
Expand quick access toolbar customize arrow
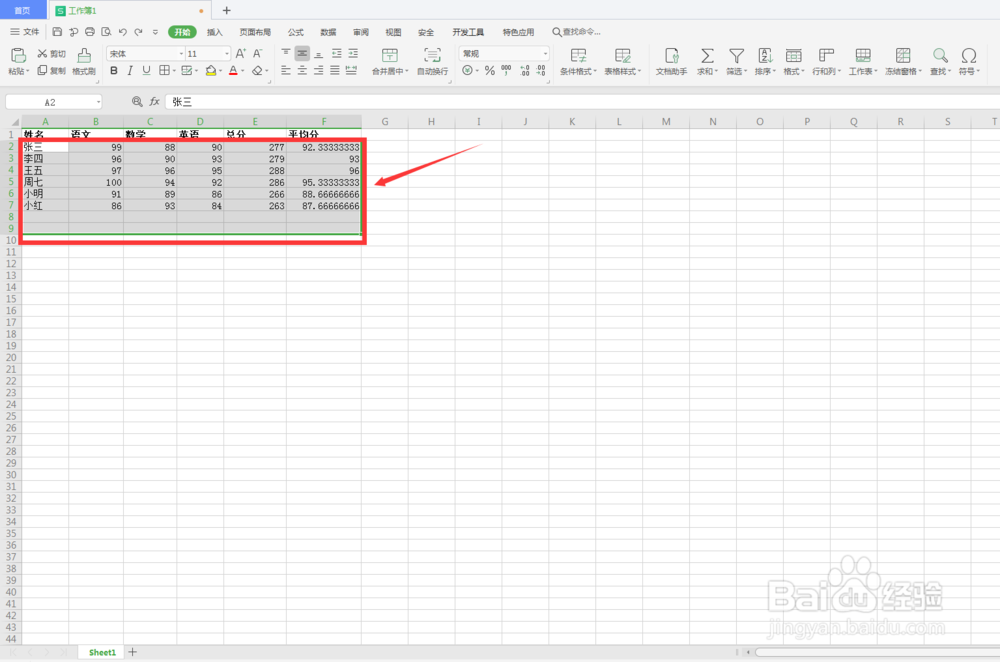click(155, 31)
